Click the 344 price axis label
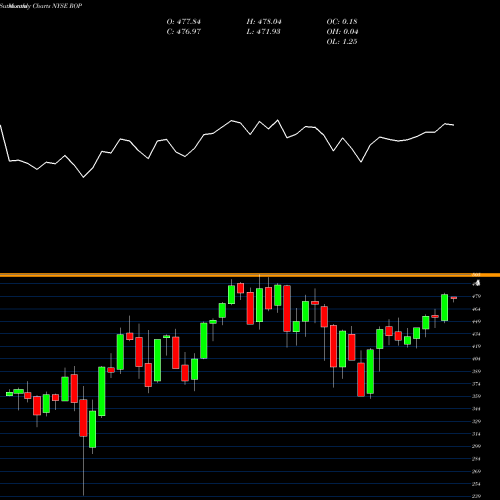Screen dimensions: 500x500 pos(476,409)
